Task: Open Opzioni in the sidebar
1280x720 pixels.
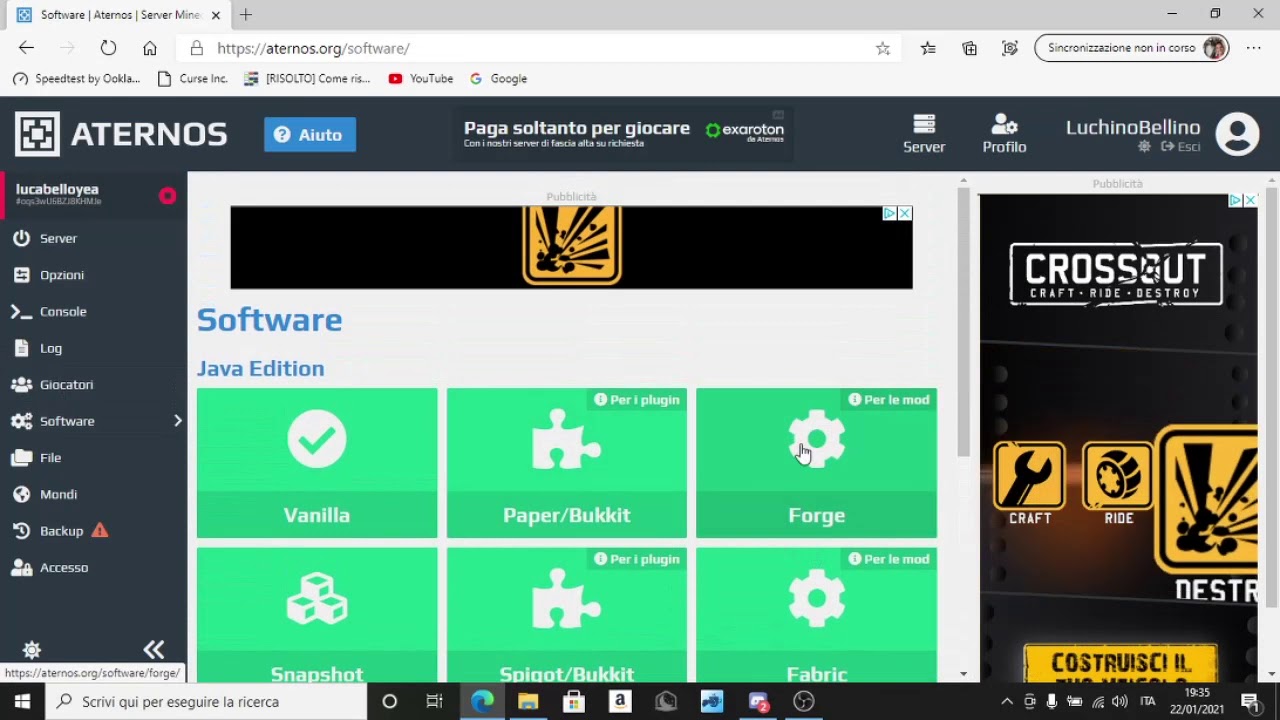Action: (x=62, y=275)
